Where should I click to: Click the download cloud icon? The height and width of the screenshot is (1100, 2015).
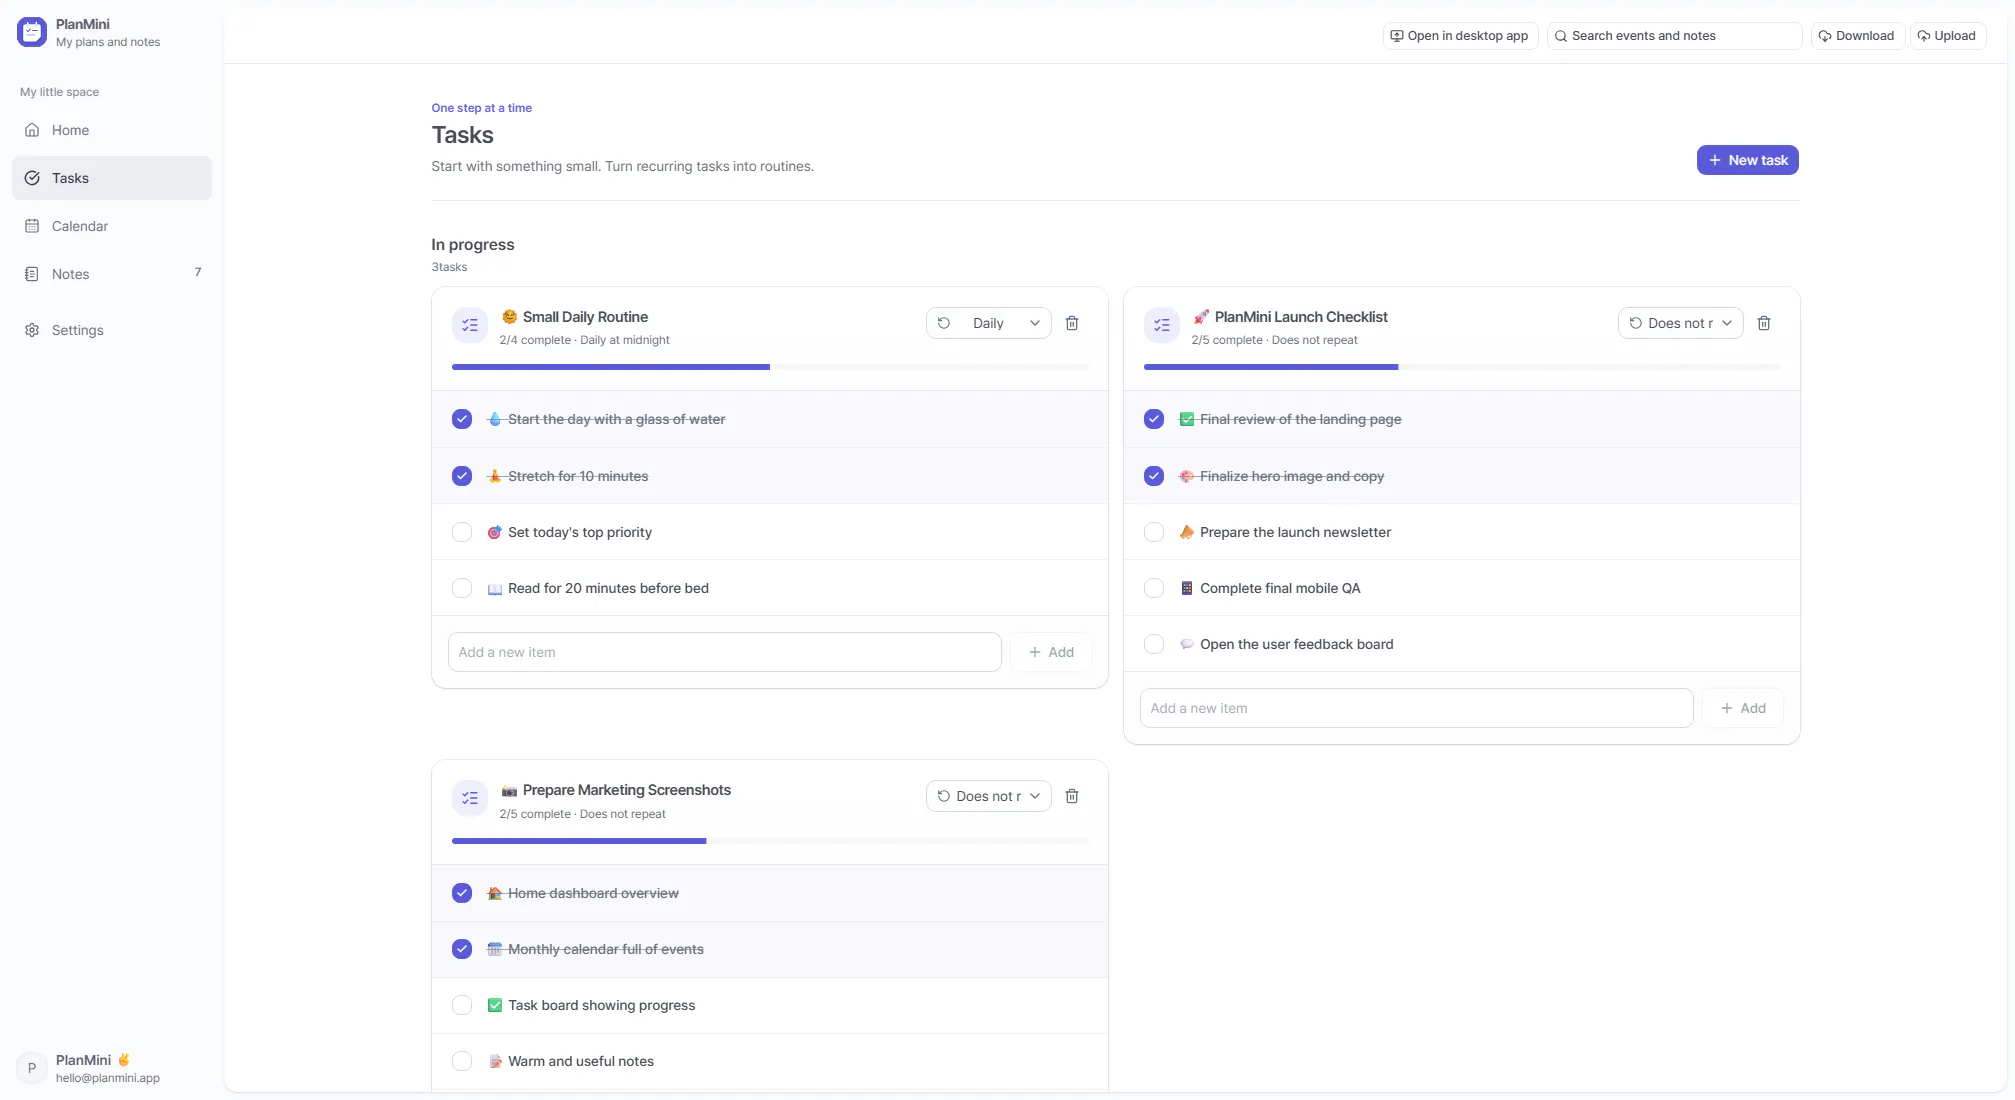1825,36
